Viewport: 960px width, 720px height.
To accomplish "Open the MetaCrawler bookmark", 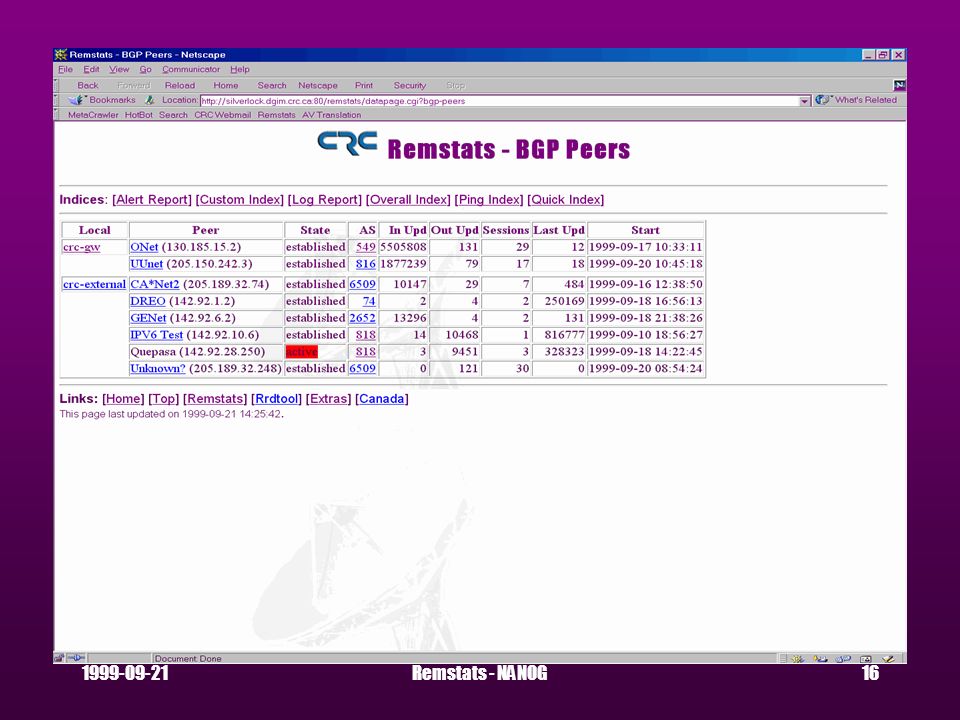I will [93, 114].
